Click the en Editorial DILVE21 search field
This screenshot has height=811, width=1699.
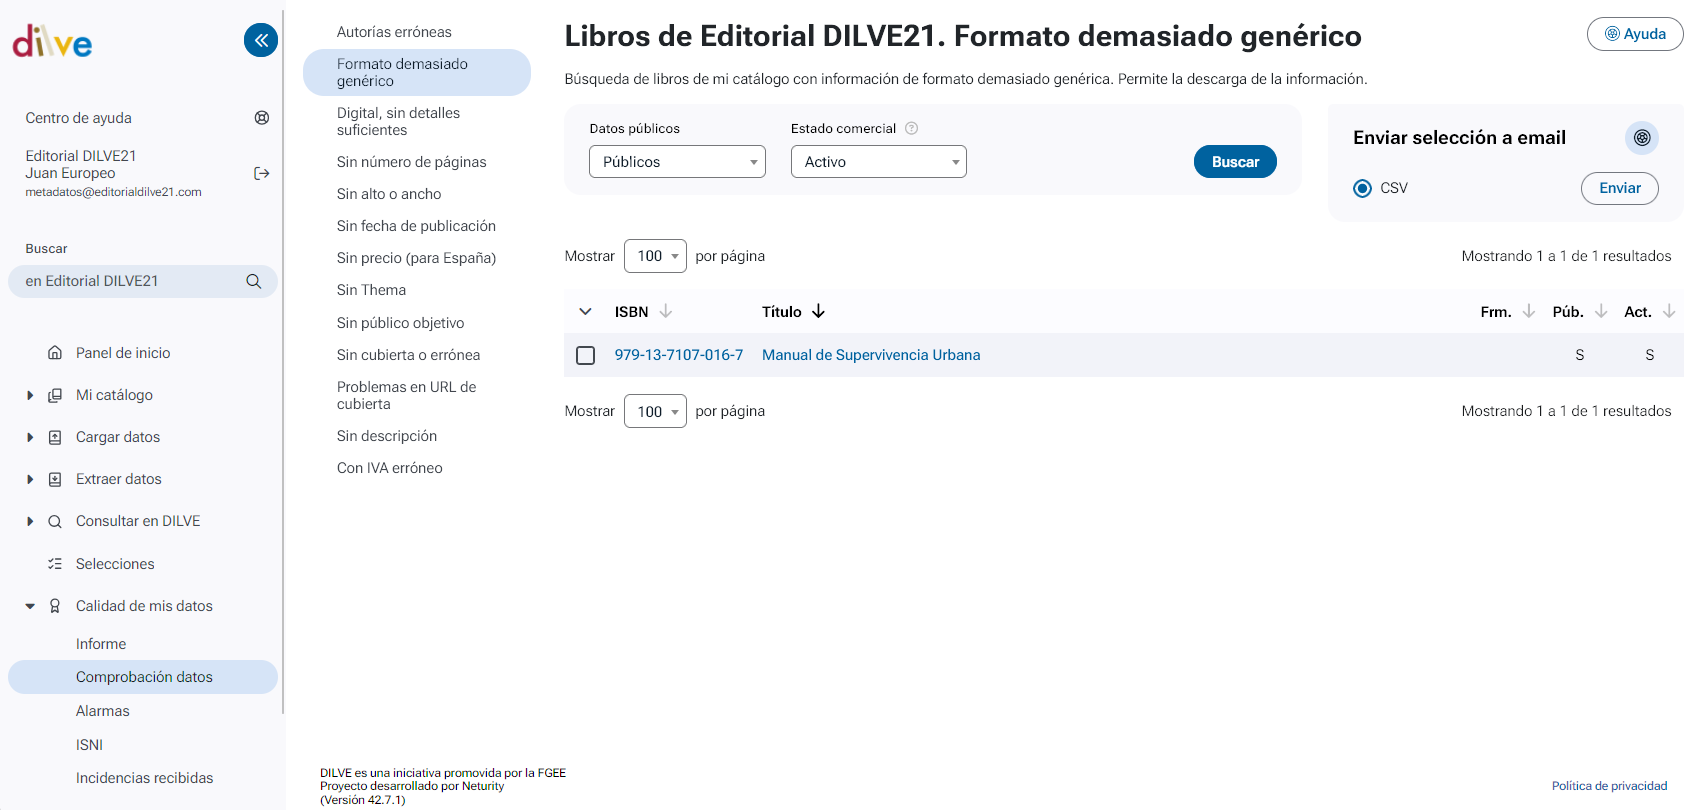tap(130, 282)
